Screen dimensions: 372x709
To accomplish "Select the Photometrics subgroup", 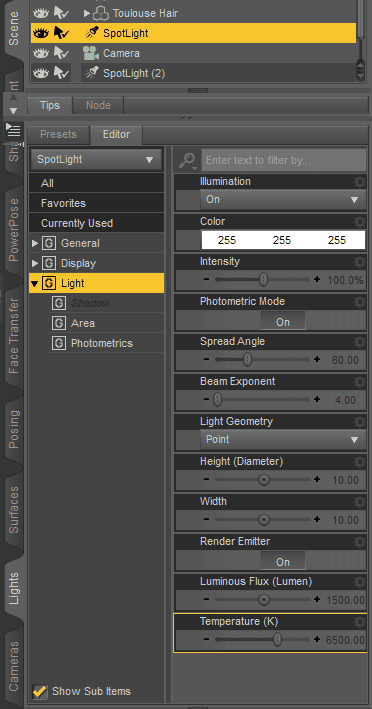I will tap(102, 343).
